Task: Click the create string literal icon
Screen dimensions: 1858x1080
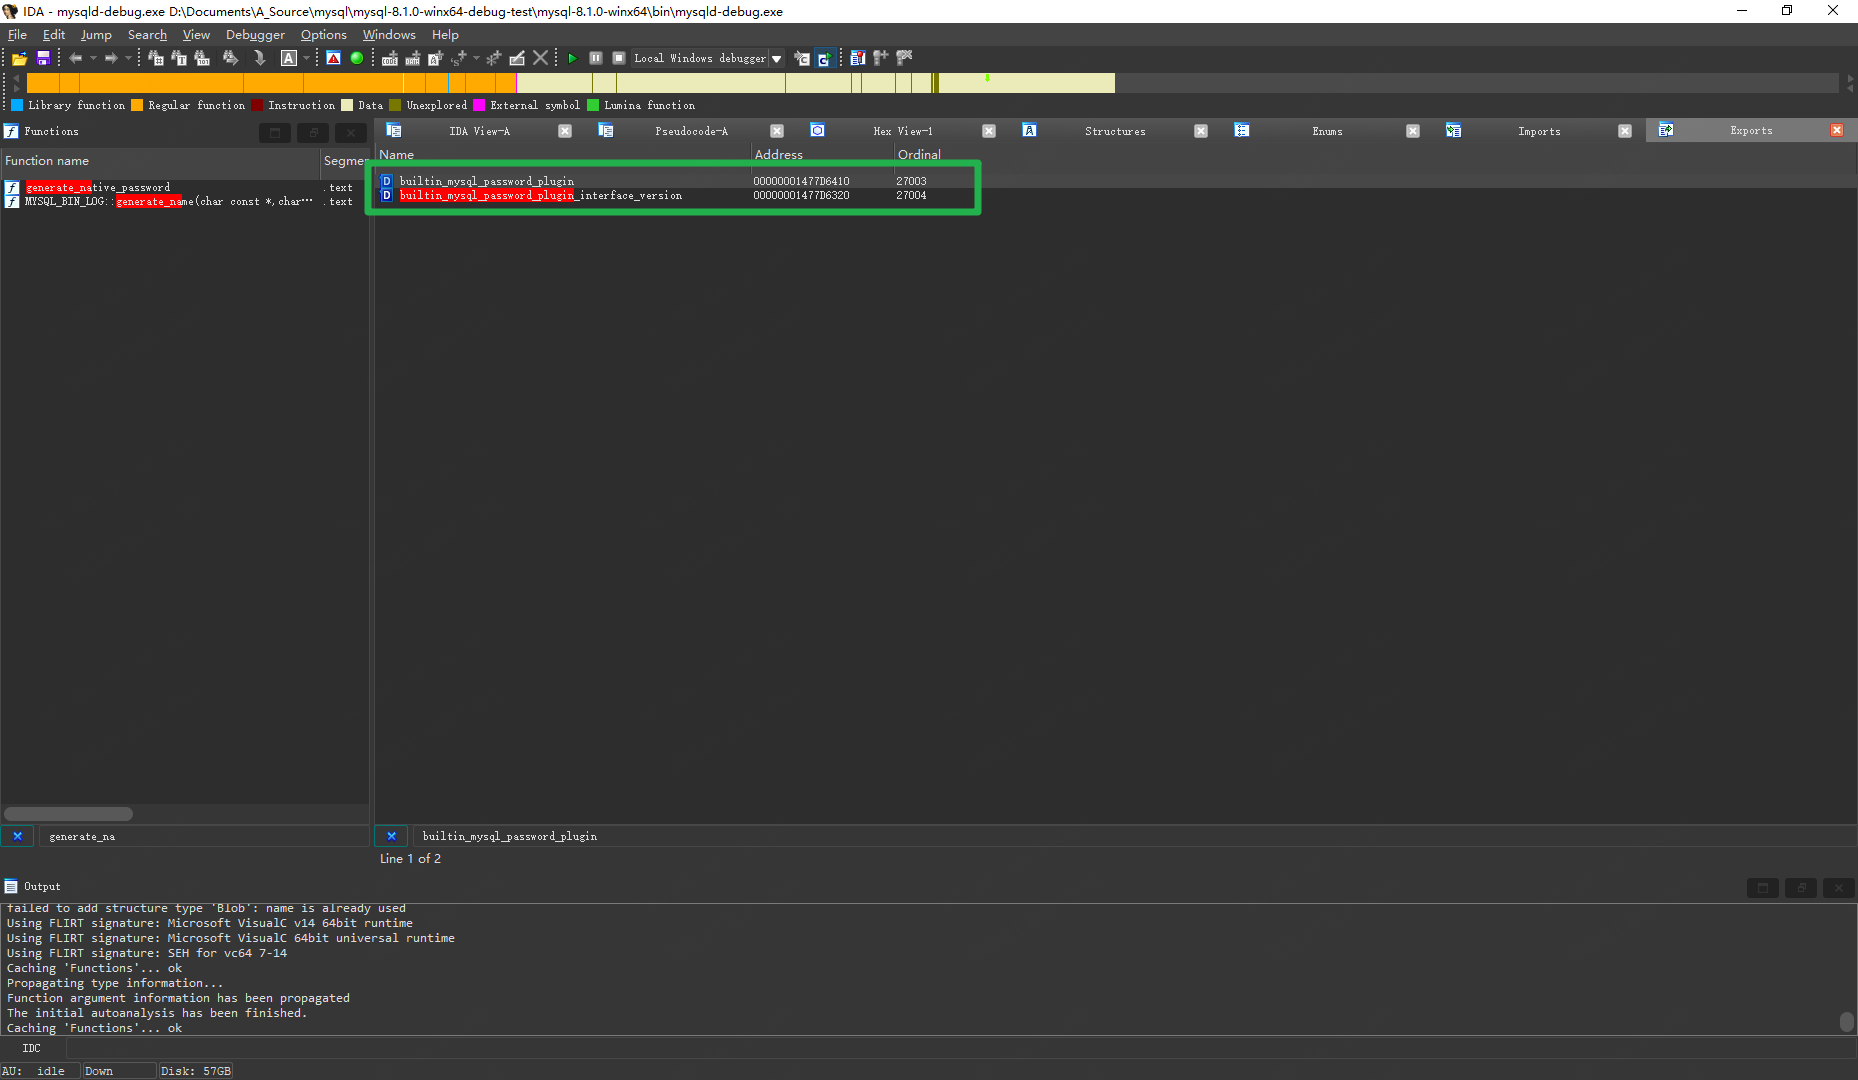Action: tap(436, 58)
